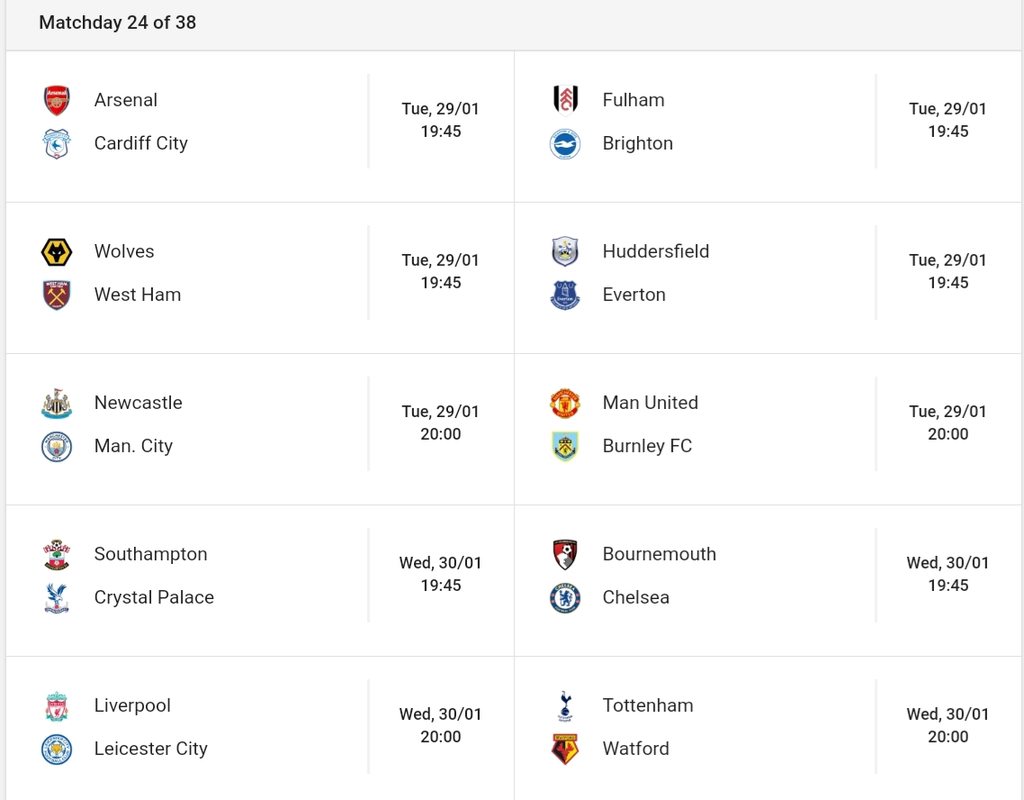Click the Tottenham cockerel logo

tap(565, 706)
